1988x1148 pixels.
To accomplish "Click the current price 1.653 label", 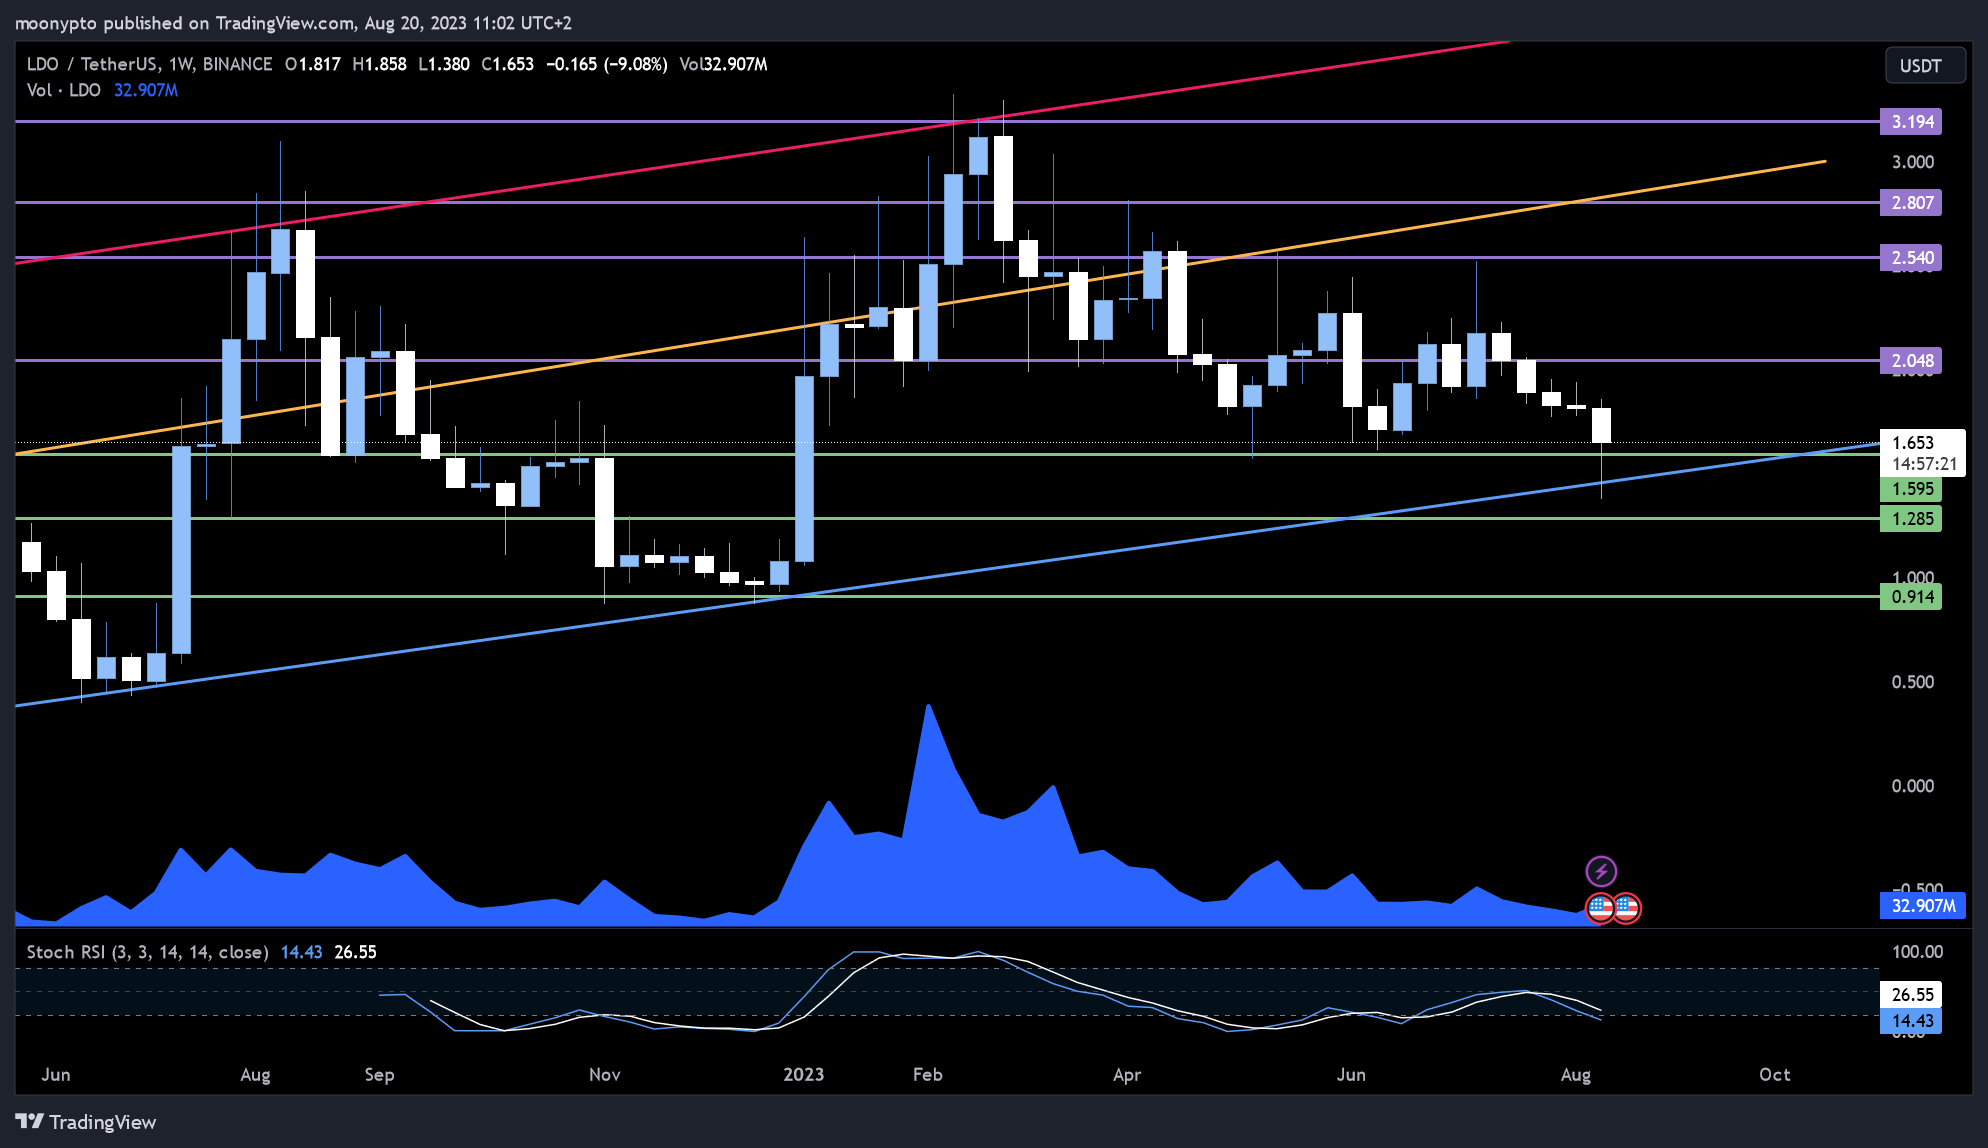I will click(x=1913, y=442).
